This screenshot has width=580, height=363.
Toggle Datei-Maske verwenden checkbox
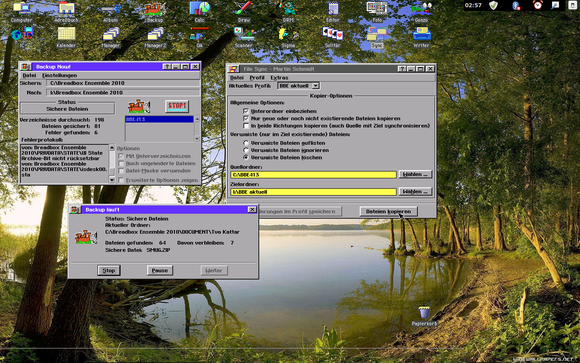121,171
